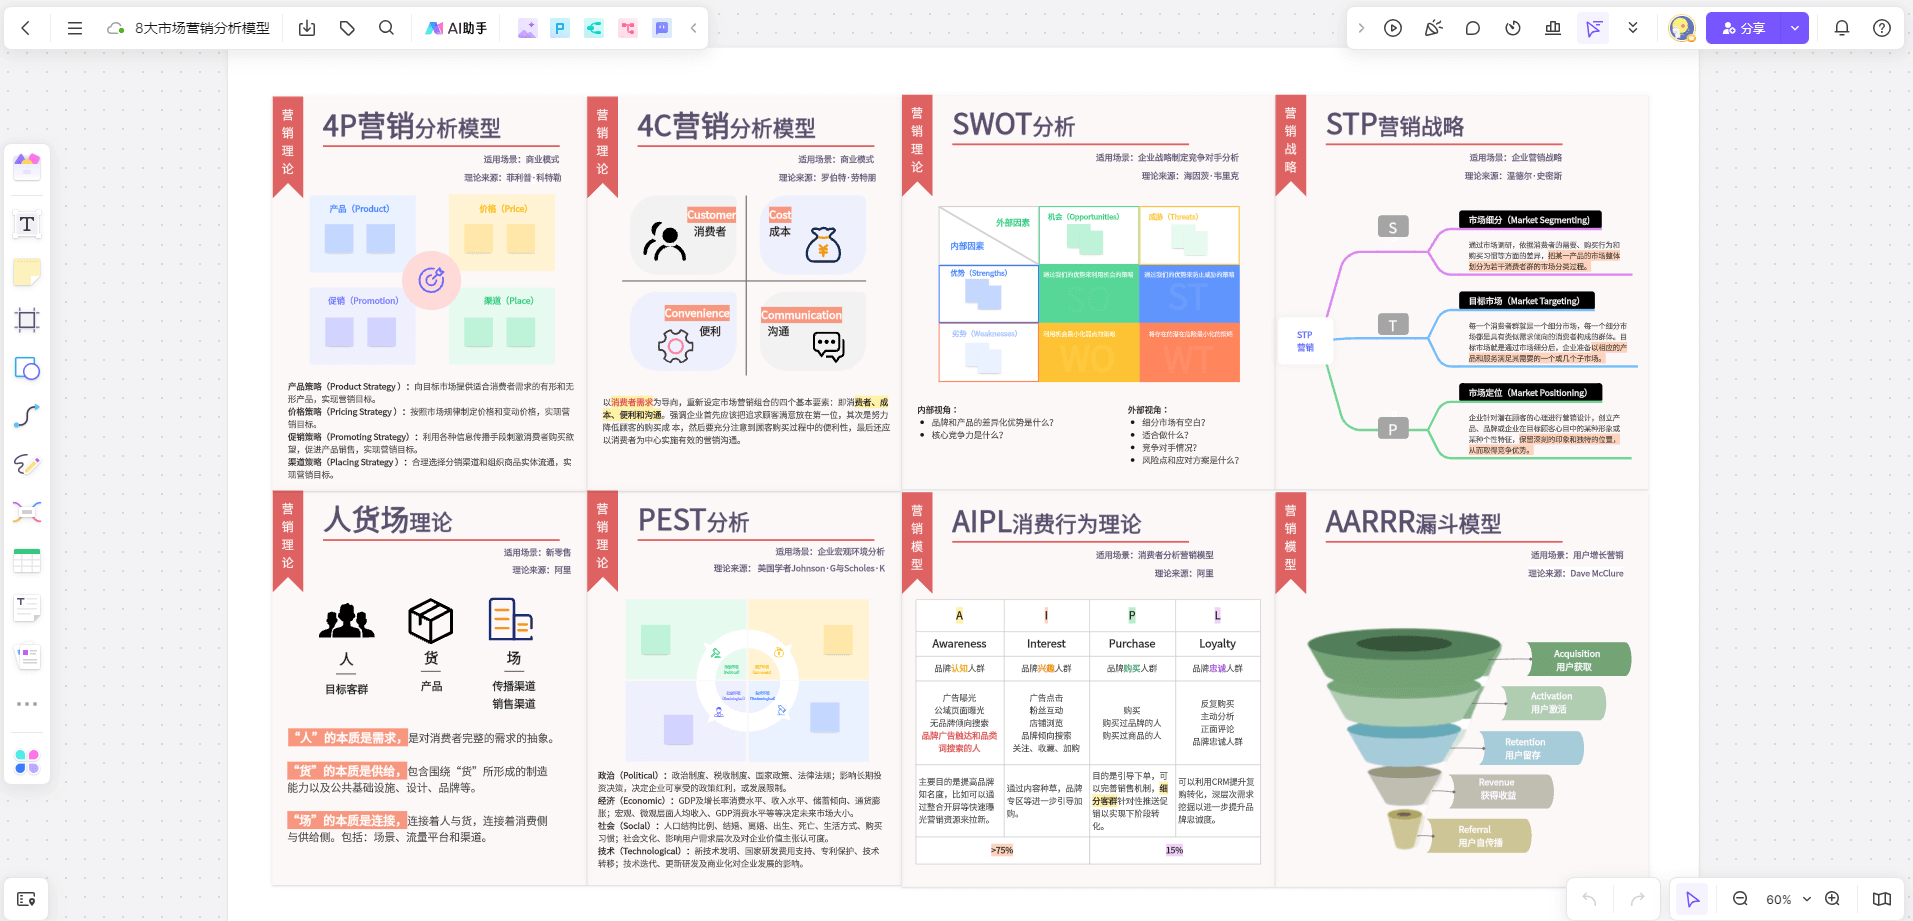The height and width of the screenshot is (921, 1913).
Task: Select the Connector line tool
Action: 26,416
